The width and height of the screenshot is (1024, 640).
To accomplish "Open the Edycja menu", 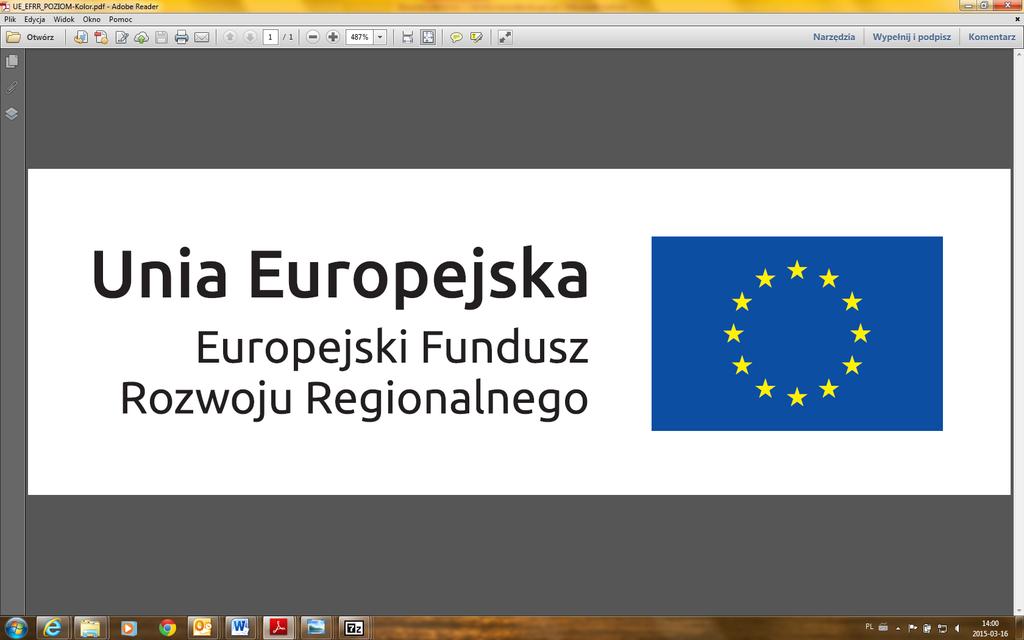I will [x=35, y=20].
